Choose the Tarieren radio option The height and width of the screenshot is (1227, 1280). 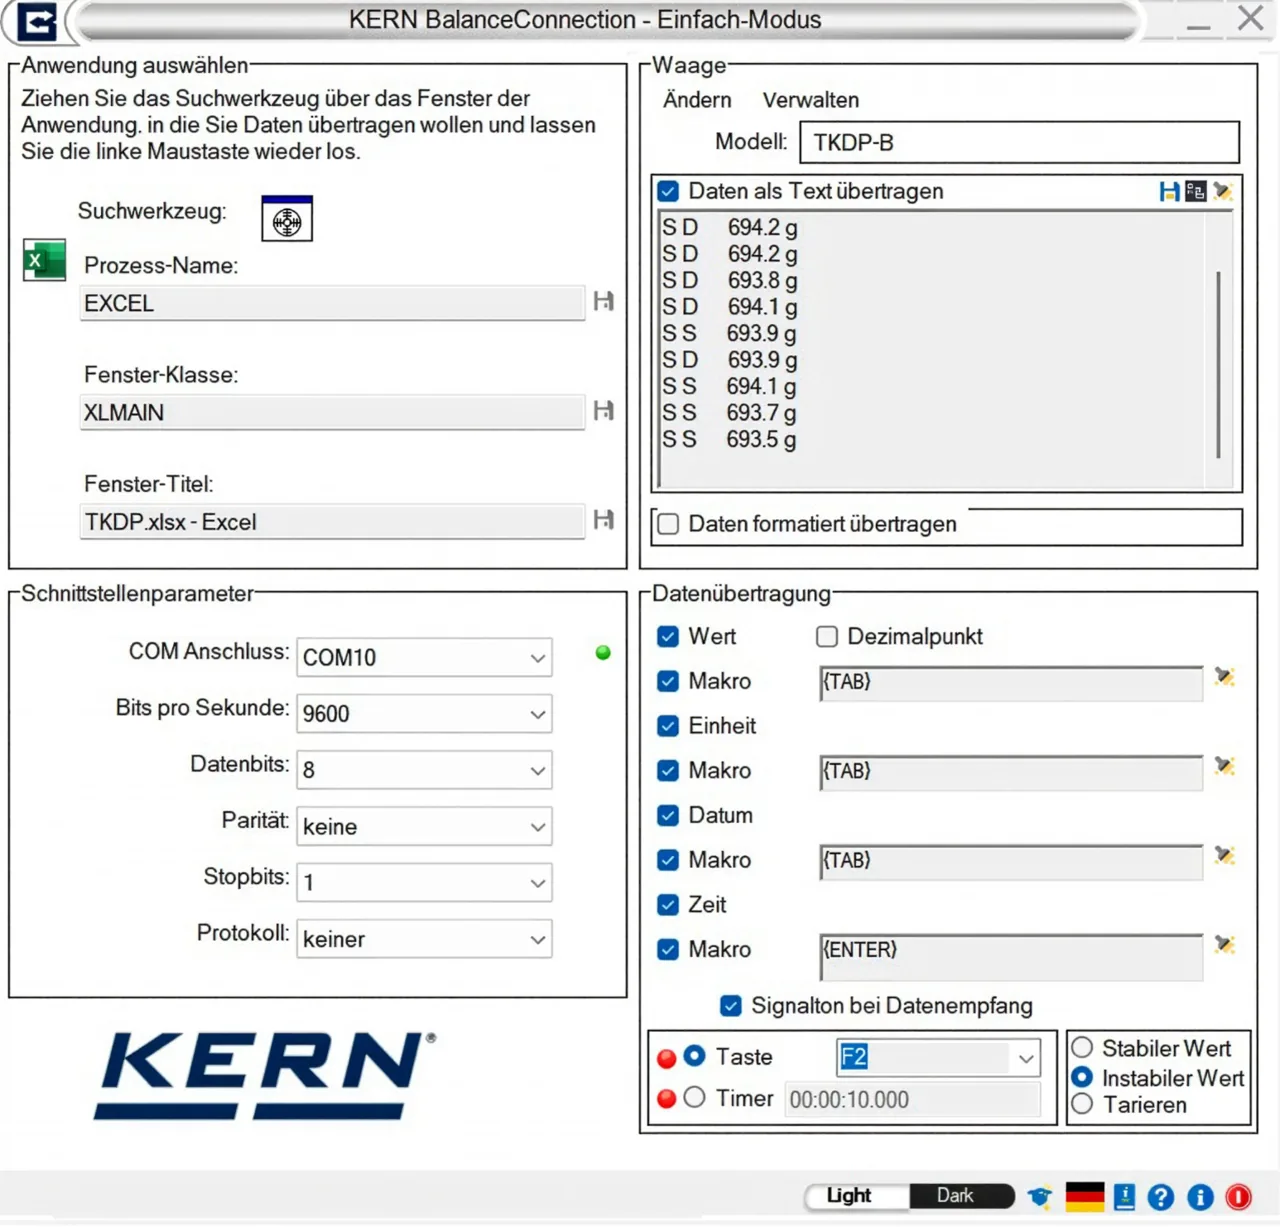tap(1082, 1104)
